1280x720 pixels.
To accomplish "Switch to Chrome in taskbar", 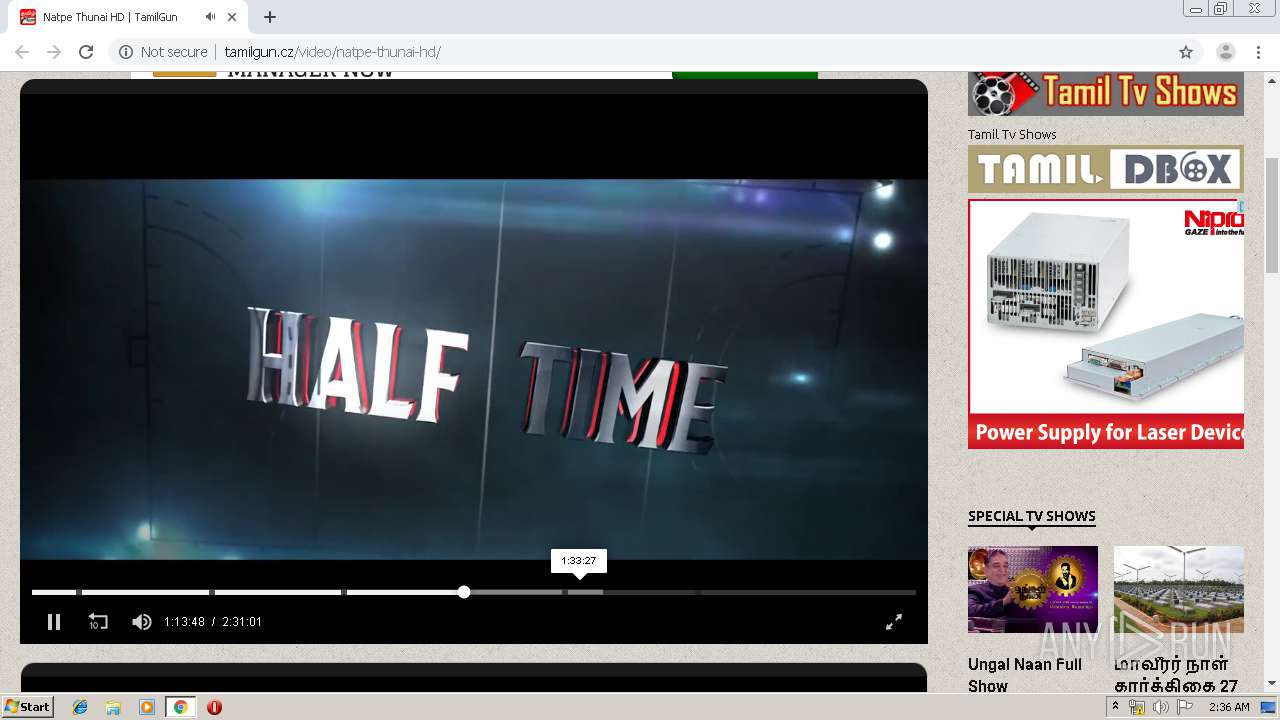I will (x=180, y=707).
